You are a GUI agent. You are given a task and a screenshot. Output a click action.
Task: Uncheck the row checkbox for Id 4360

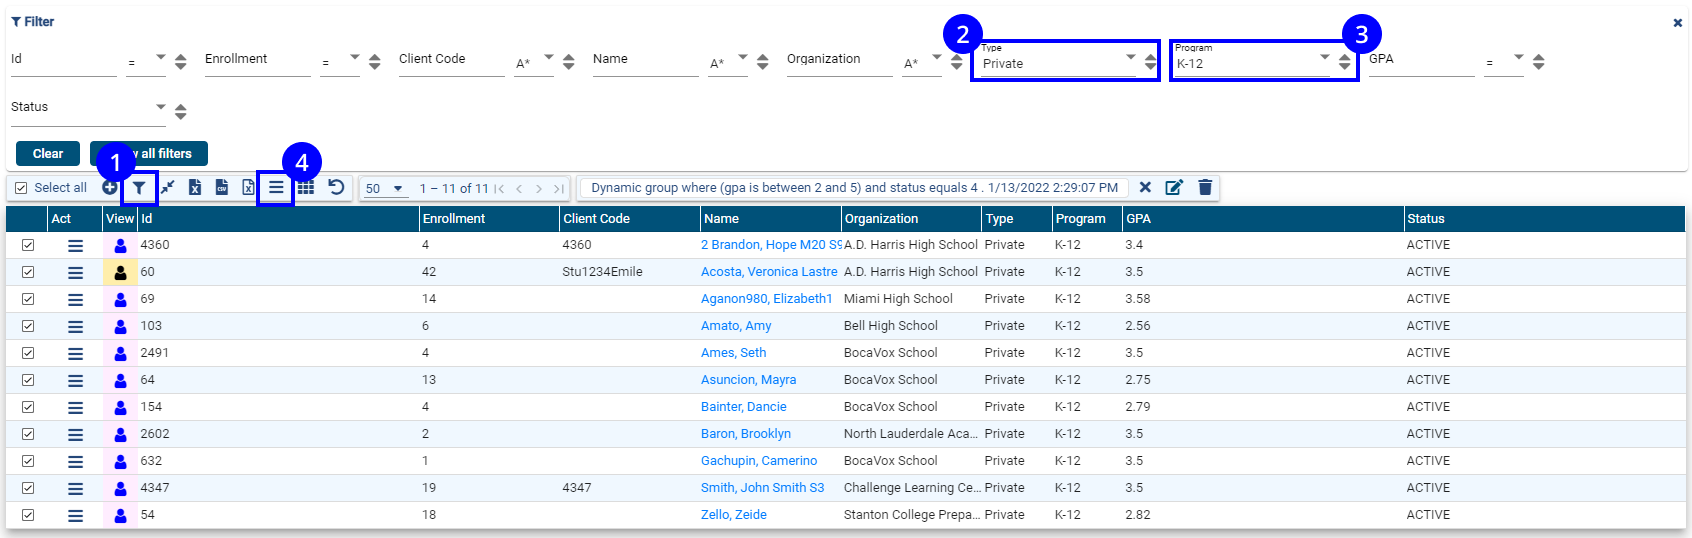pyautogui.click(x=28, y=245)
